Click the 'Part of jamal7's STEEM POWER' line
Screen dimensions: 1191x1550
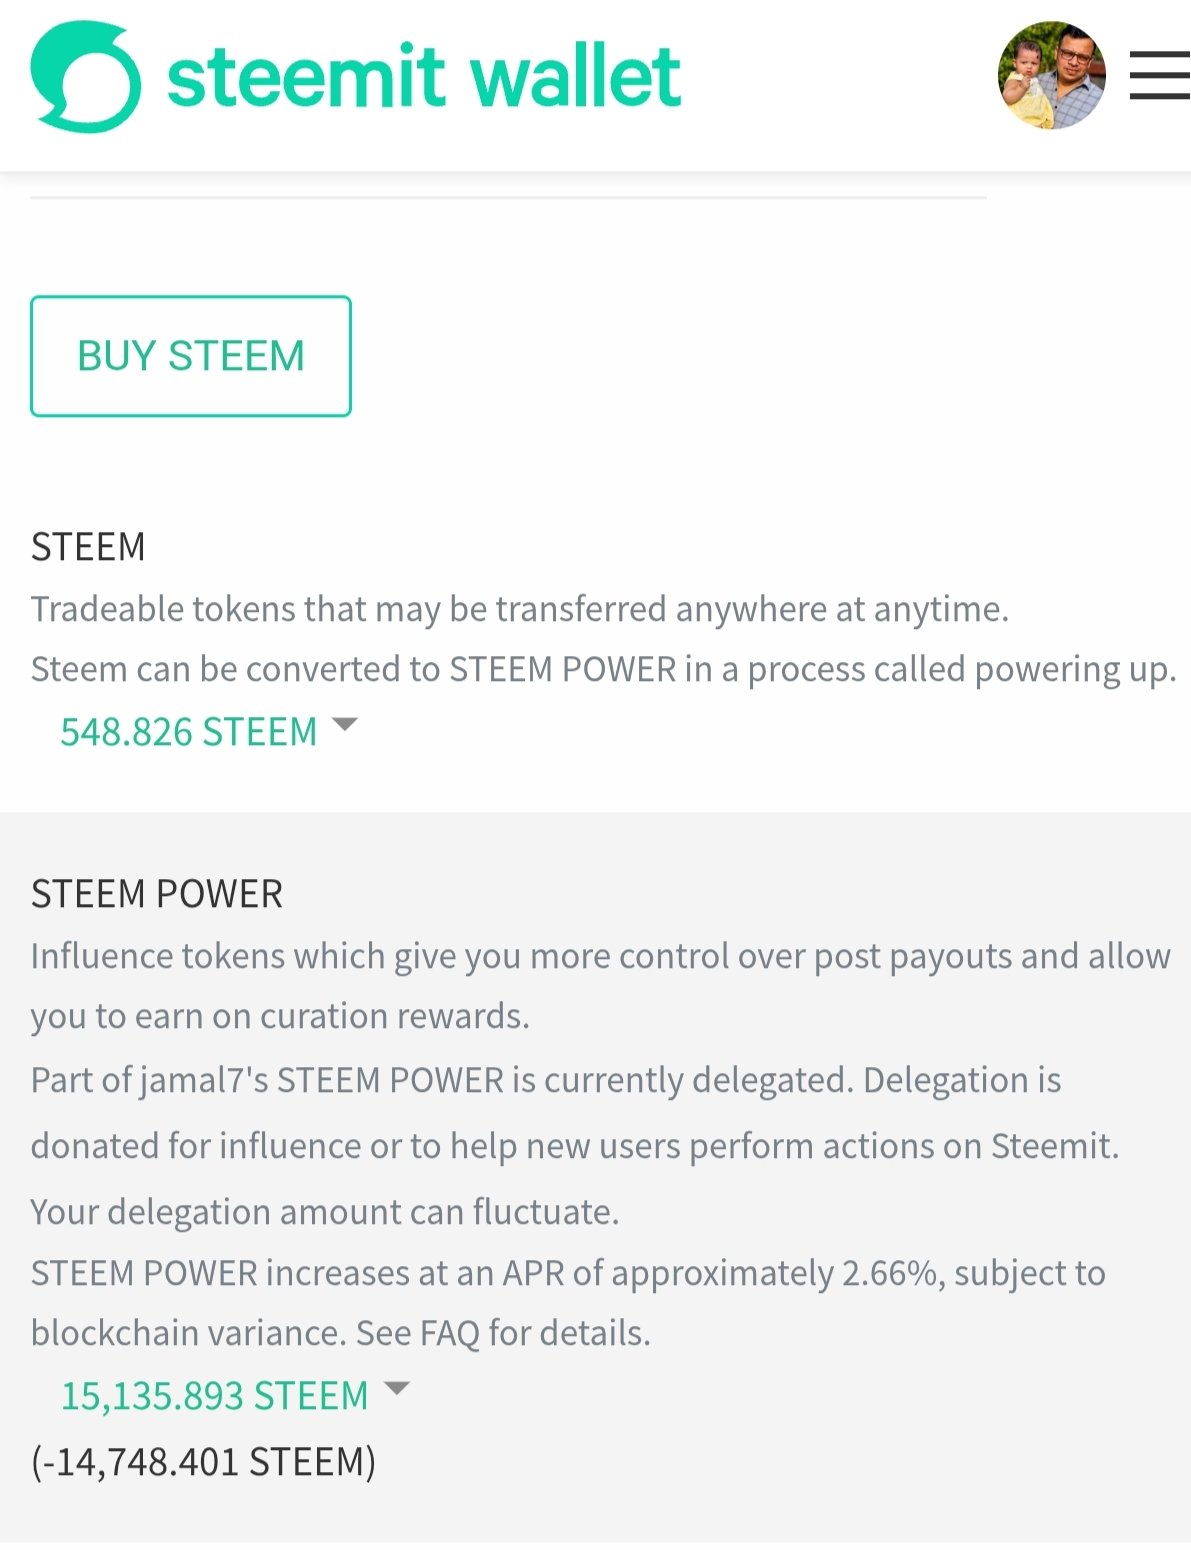(545, 1081)
